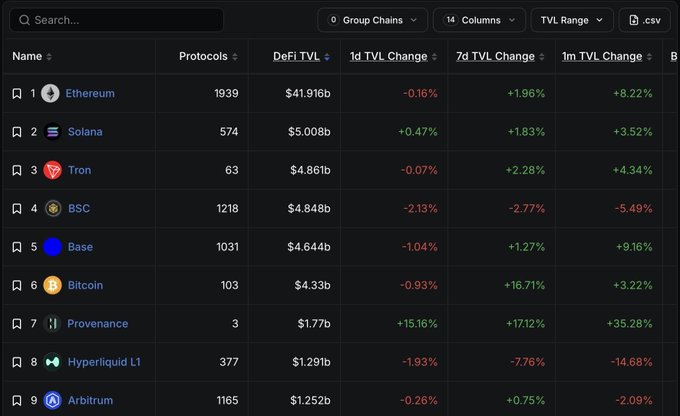
Task: Open the Ethereum chain page
Action: 90,93
